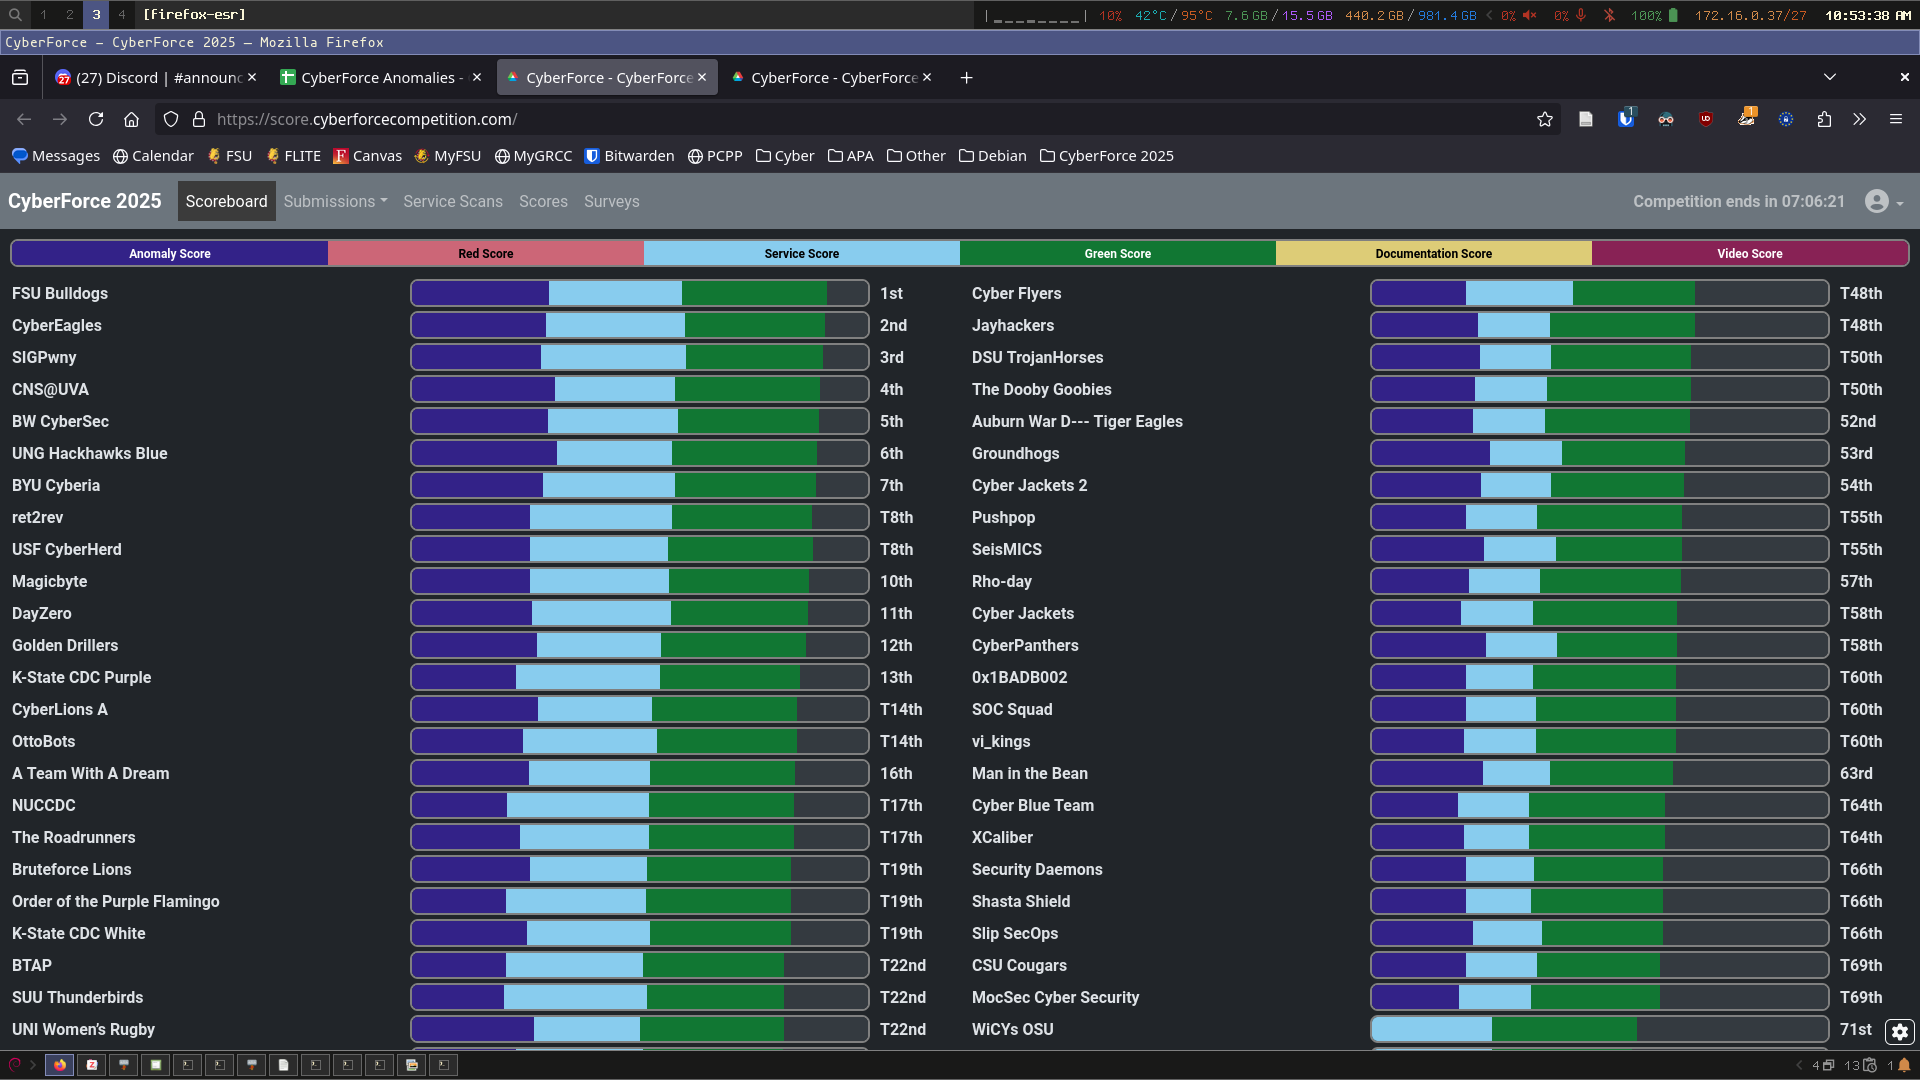Open the Service Scans nav item
The height and width of the screenshot is (1080, 1920).
(x=453, y=201)
